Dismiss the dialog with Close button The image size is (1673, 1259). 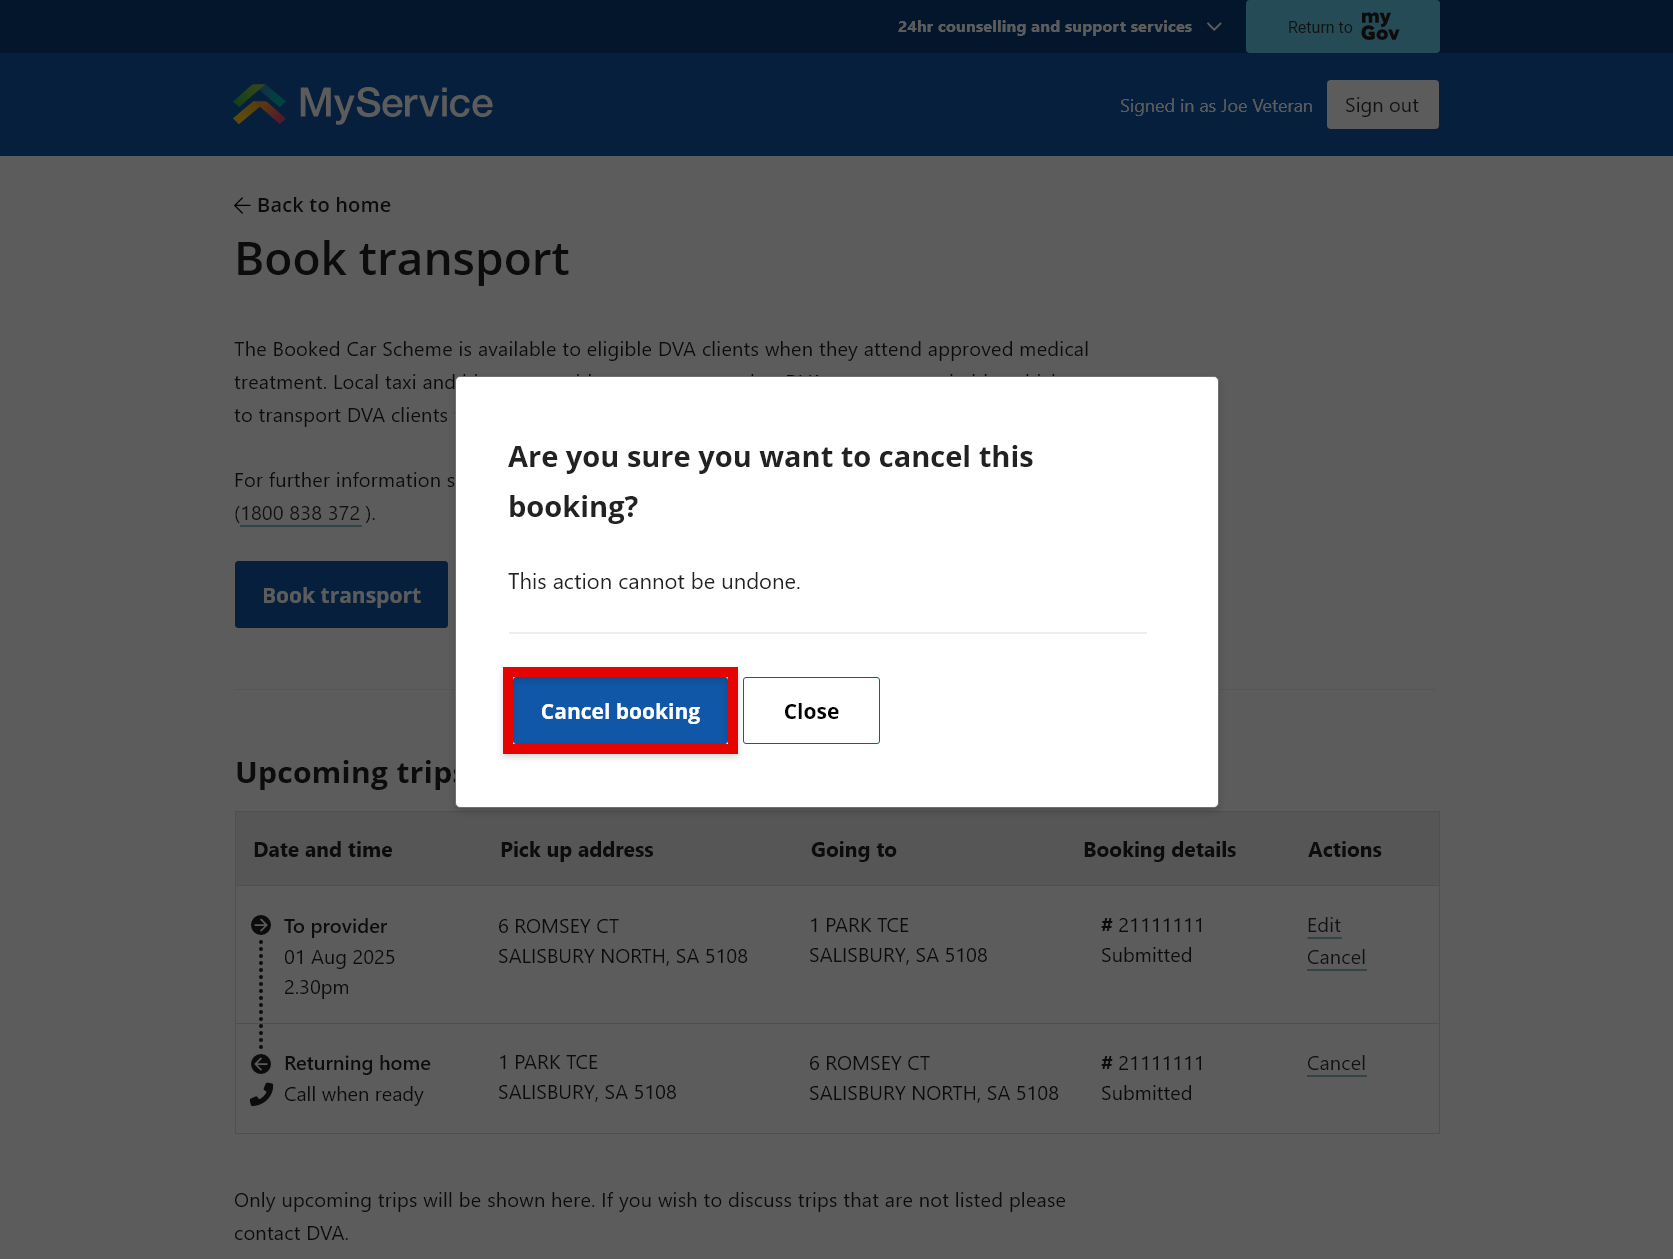tap(810, 711)
